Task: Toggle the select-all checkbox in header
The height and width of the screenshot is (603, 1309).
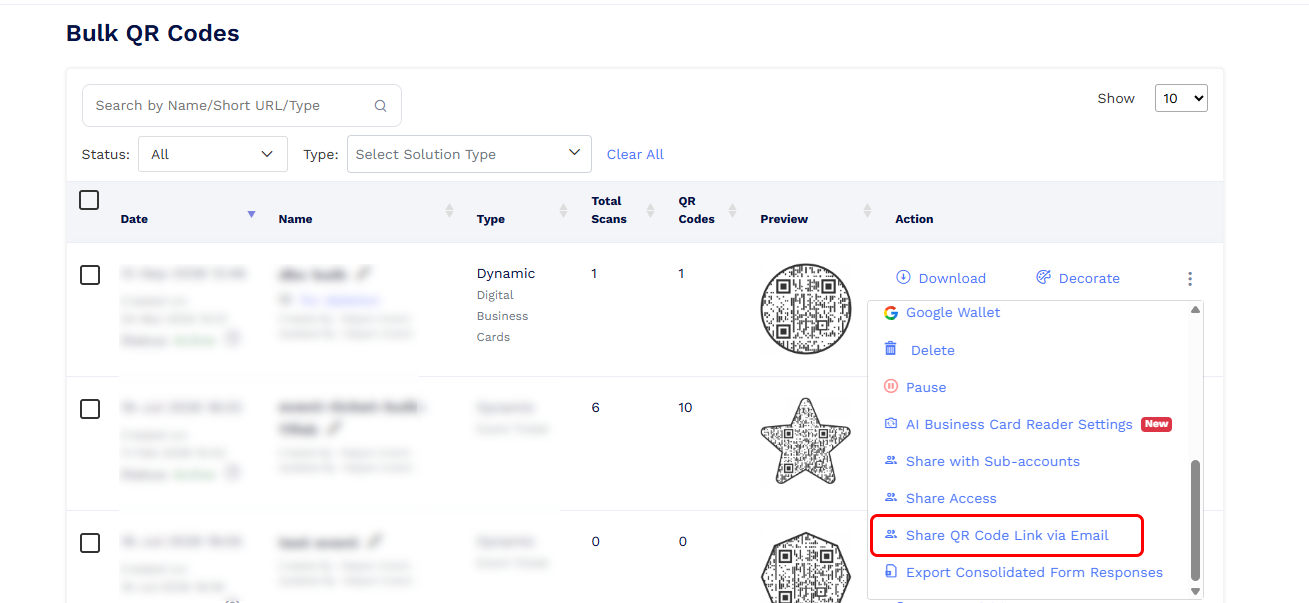Action: (89, 200)
